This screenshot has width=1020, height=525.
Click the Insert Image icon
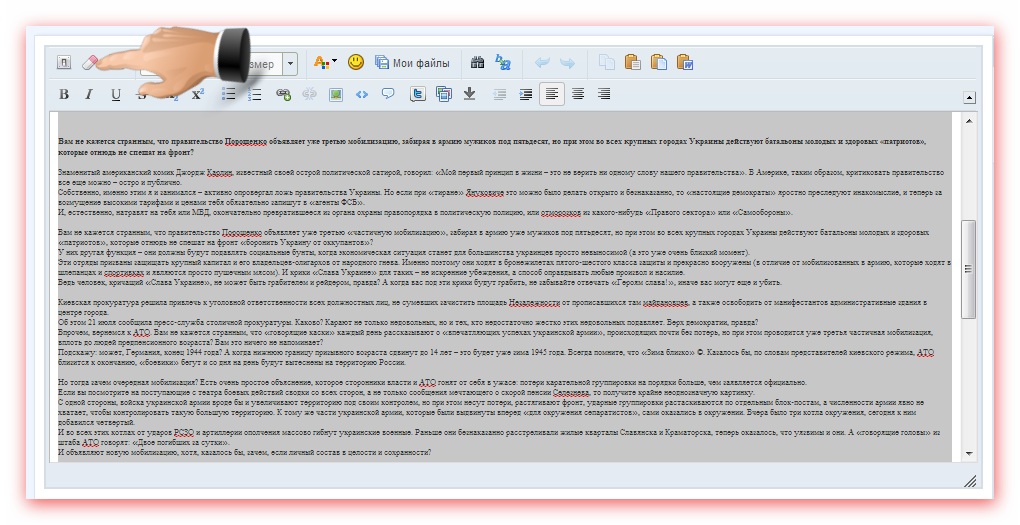(x=336, y=94)
